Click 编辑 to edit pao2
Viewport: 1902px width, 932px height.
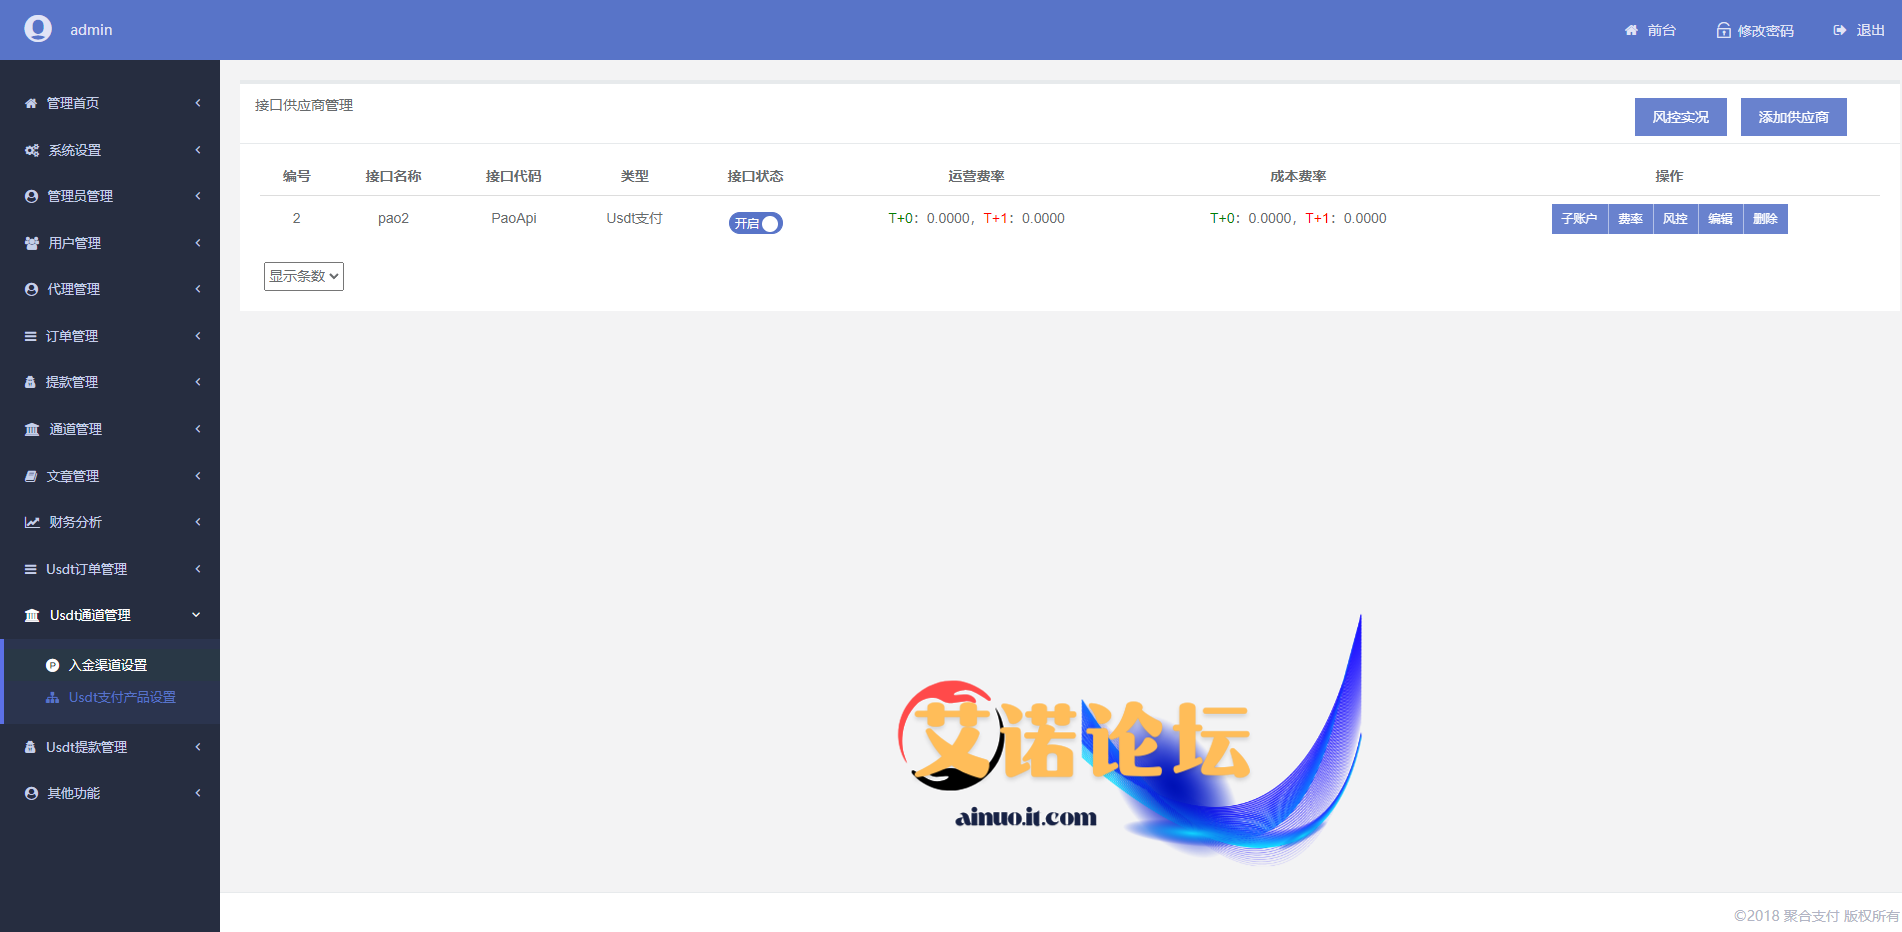click(x=1720, y=219)
